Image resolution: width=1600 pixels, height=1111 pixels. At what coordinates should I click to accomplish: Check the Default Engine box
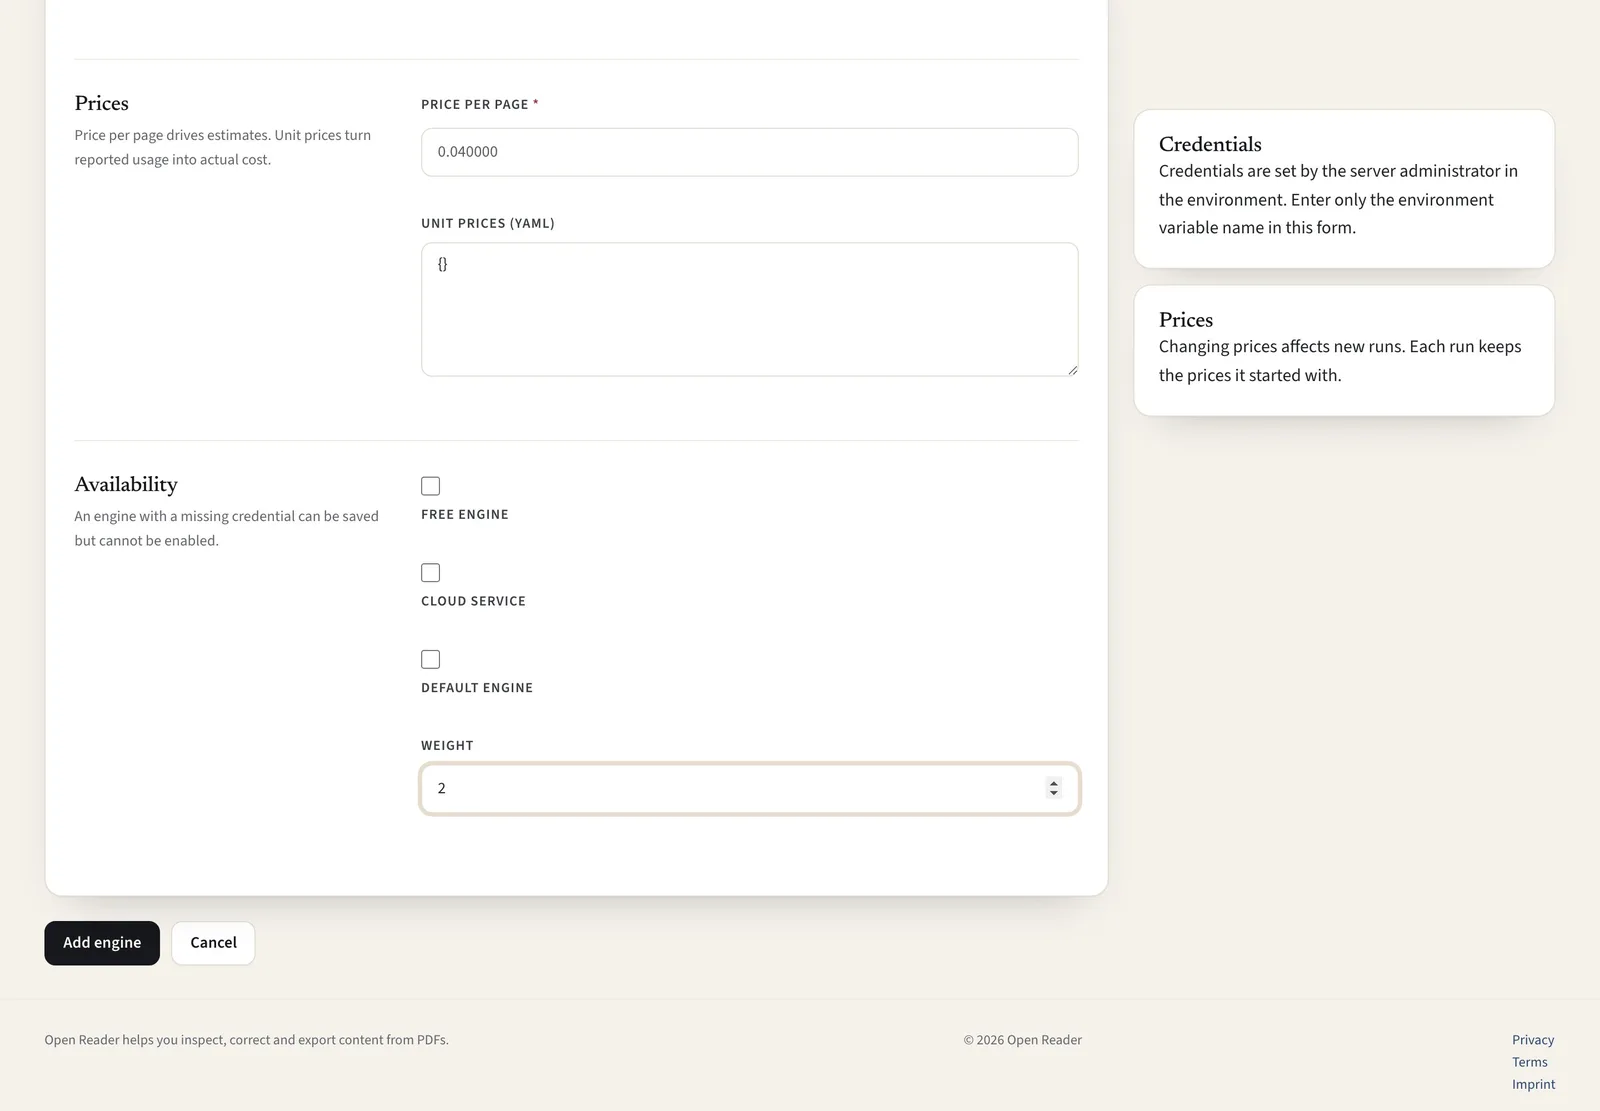pos(430,659)
